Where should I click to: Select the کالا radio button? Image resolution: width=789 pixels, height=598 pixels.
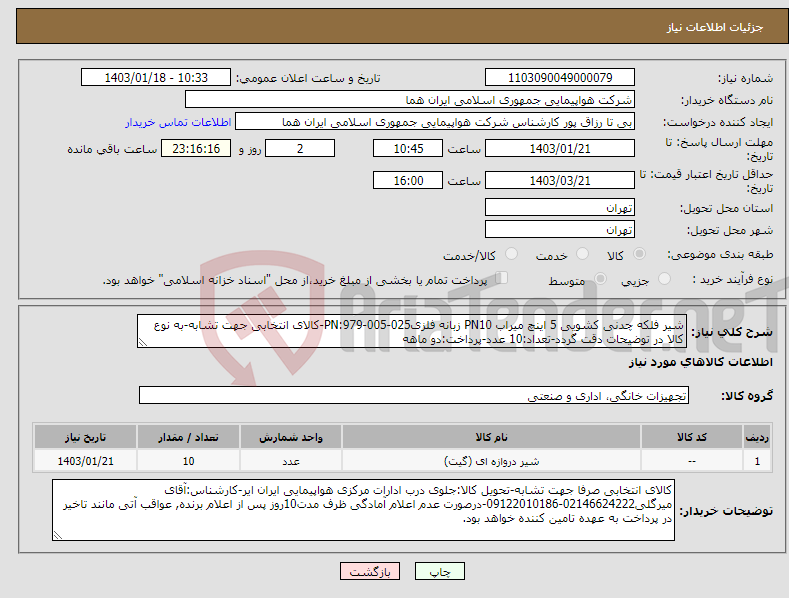tap(639, 254)
